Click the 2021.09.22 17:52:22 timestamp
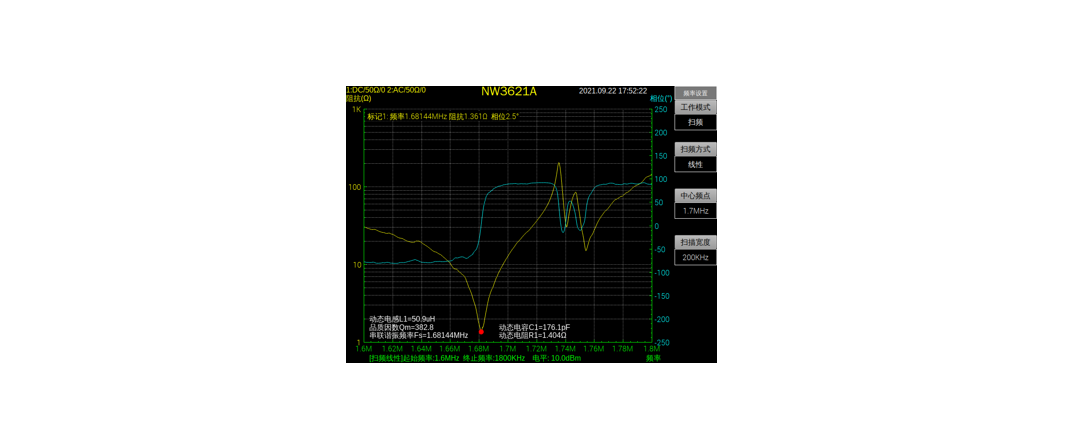 pos(613,91)
